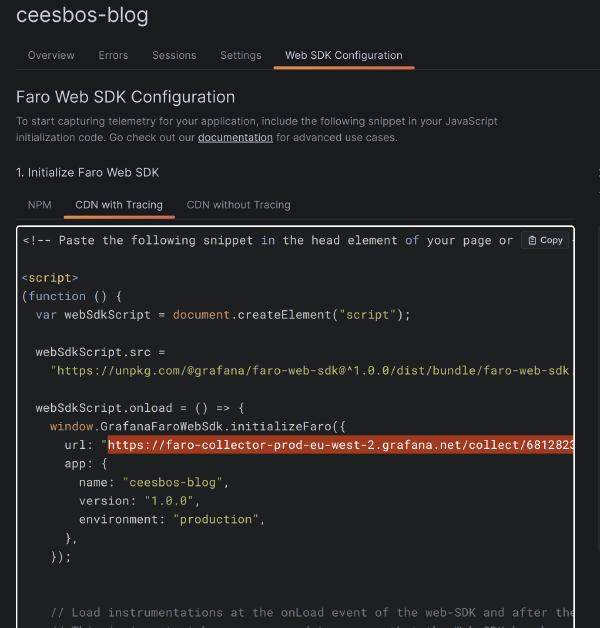
Task: Click the environment value "production" in the code
Action: click(219, 519)
